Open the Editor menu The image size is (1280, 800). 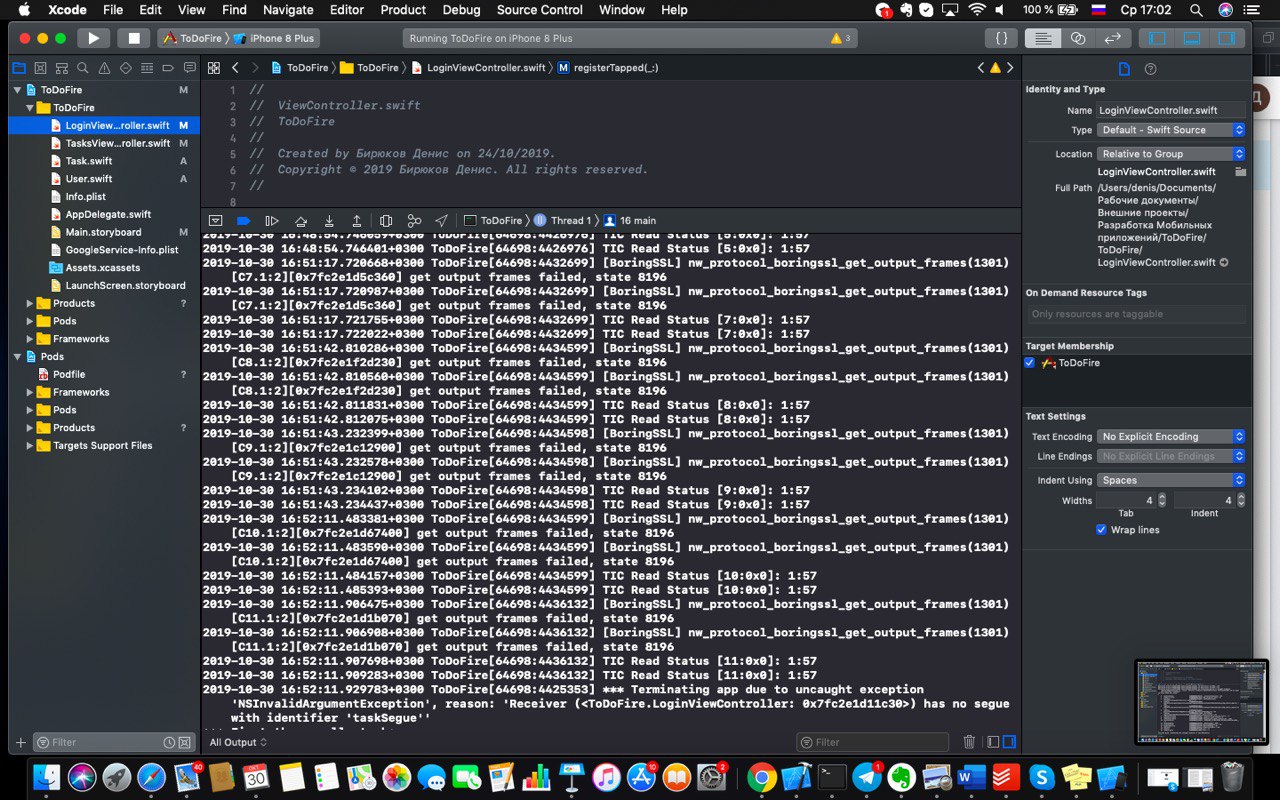[347, 10]
